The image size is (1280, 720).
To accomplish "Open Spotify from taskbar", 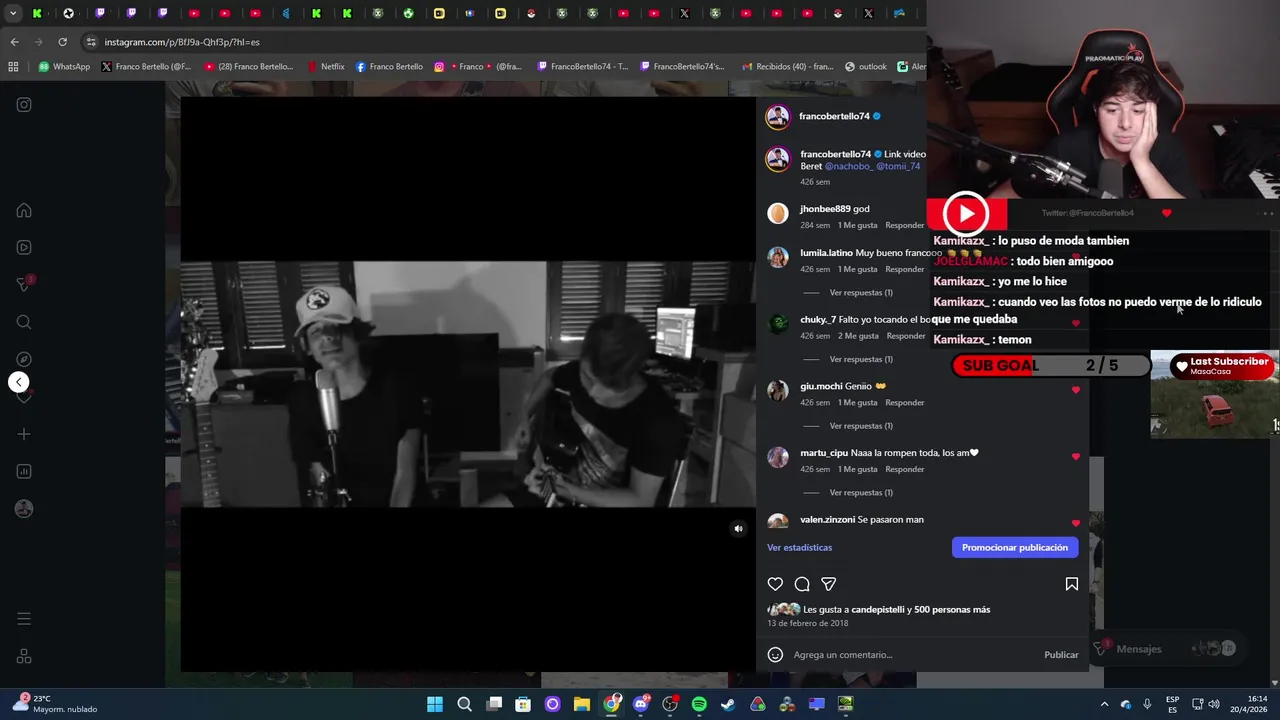I will click(x=699, y=704).
